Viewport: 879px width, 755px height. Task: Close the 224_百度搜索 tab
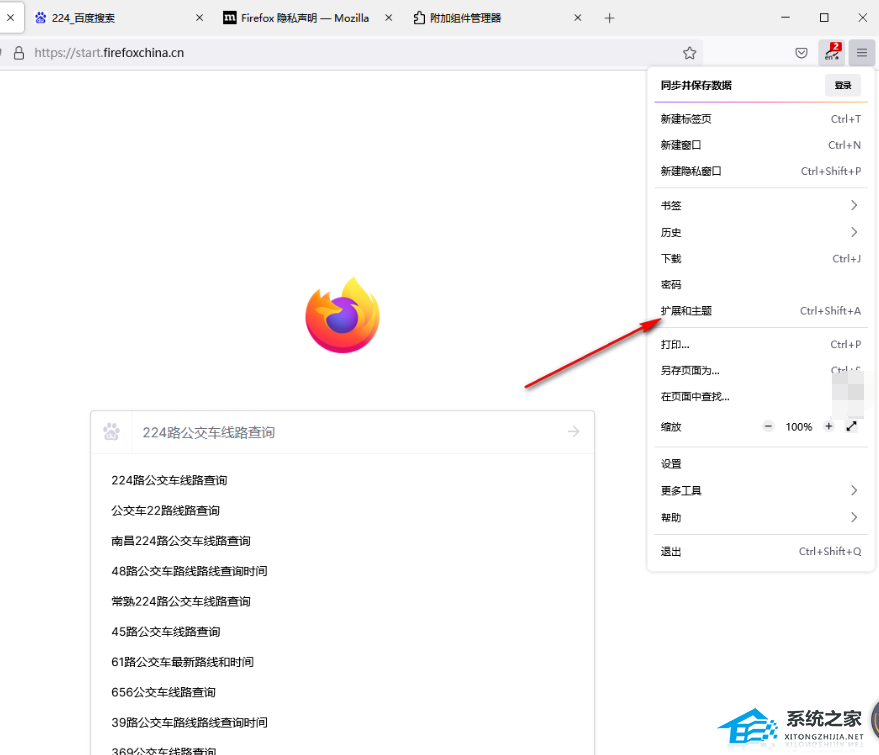(x=200, y=18)
